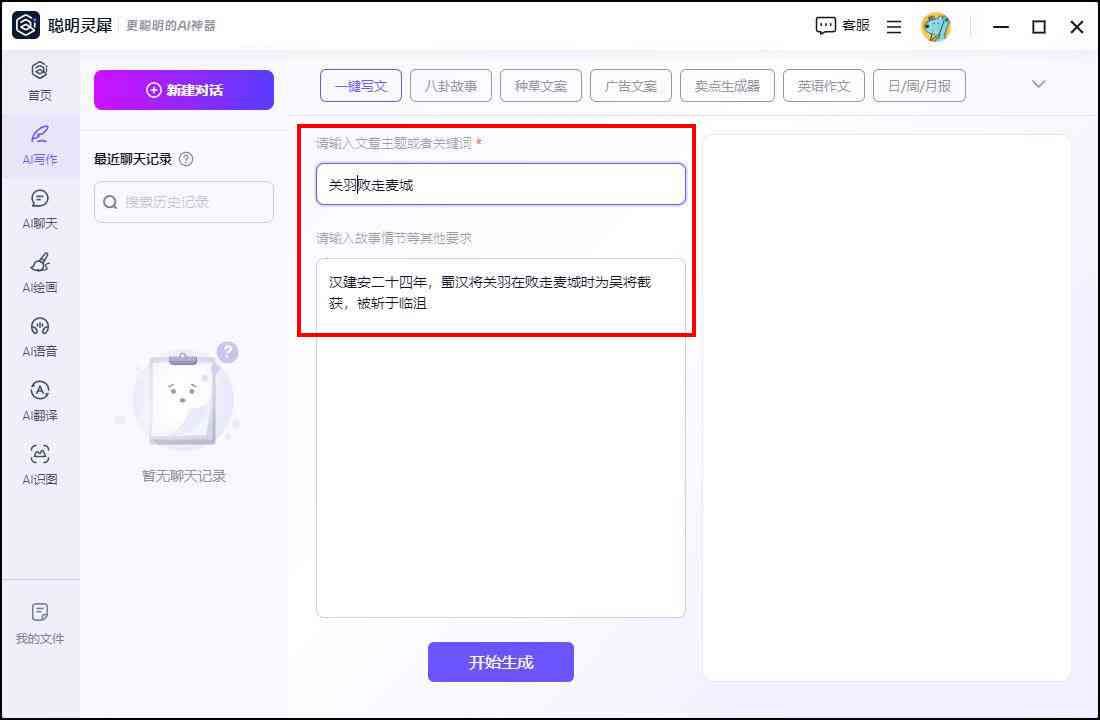
Task: Open the 广告文案 tab
Action: click(631, 86)
